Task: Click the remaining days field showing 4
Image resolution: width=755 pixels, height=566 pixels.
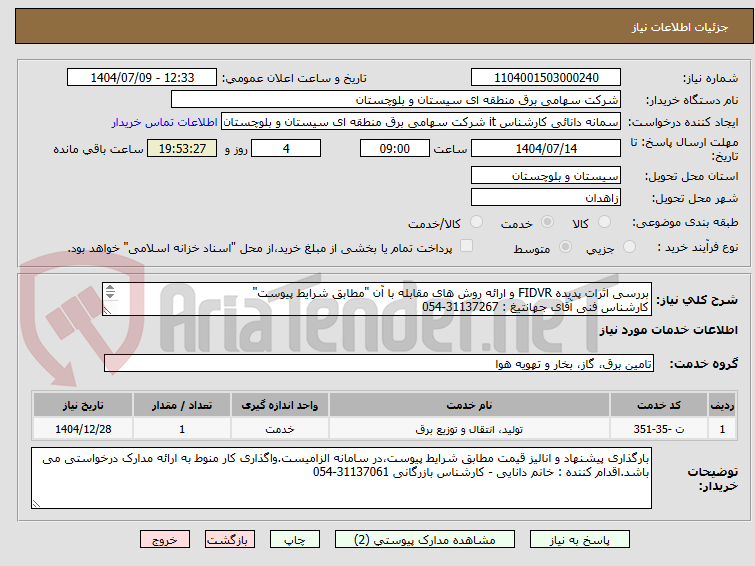Action: click(286, 148)
